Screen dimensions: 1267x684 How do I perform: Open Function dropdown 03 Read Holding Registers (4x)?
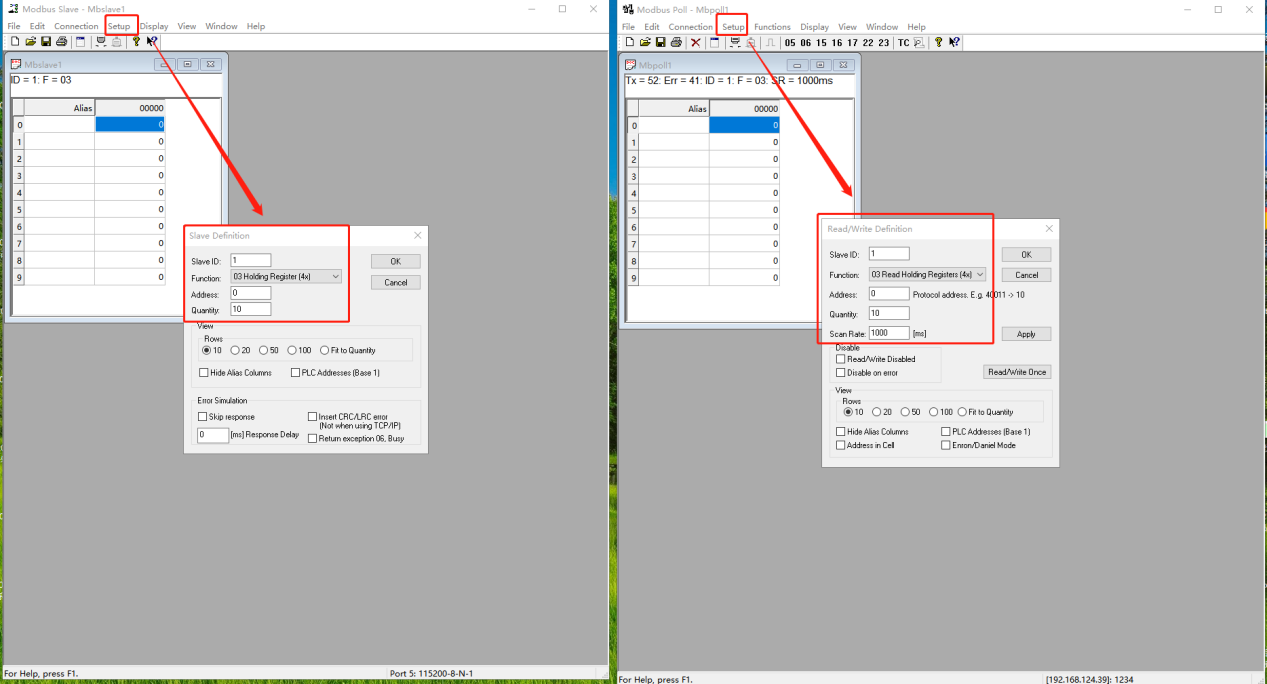pos(928,274)
